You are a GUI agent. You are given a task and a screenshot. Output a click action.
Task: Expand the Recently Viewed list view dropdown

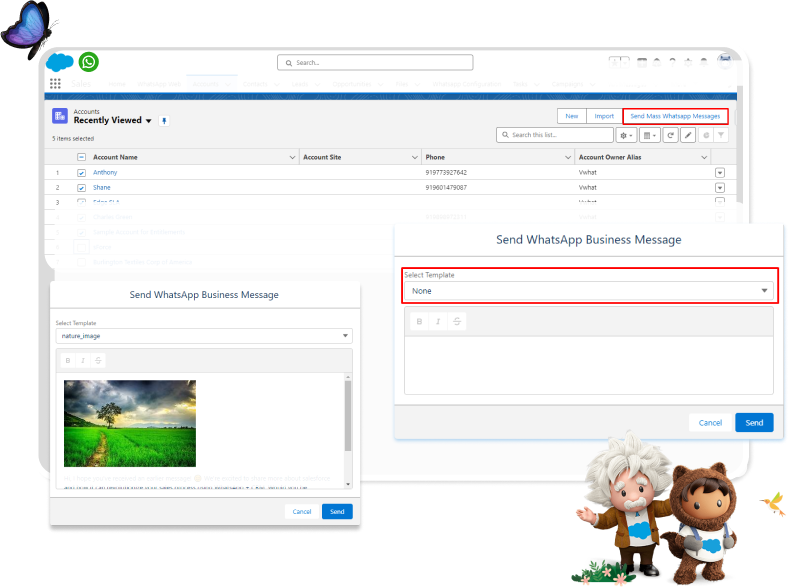(148, 121)
